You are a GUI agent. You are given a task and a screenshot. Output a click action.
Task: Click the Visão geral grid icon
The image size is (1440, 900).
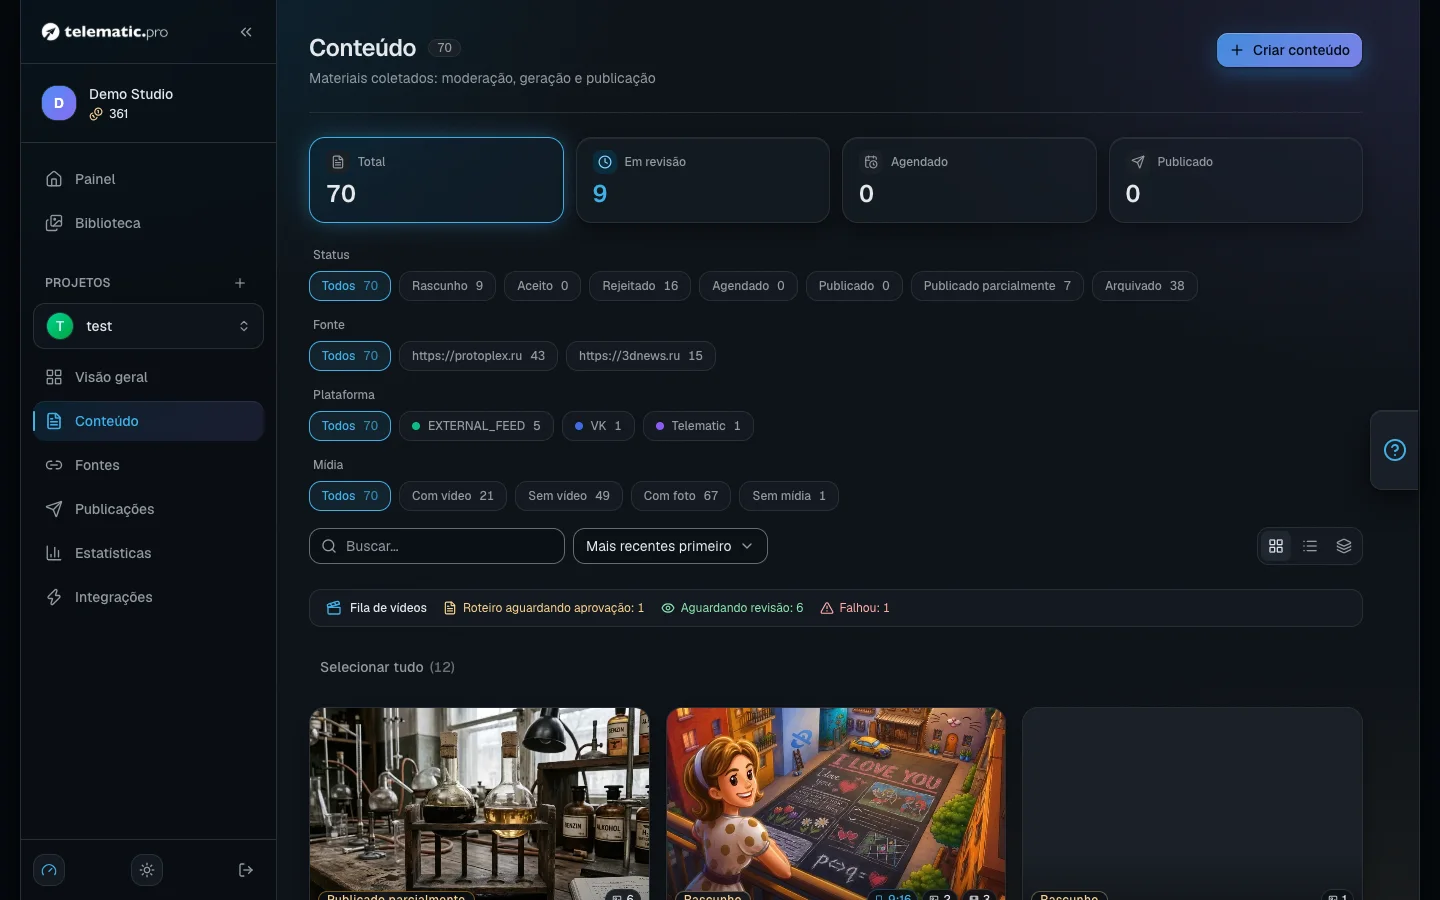coord(54,377)
